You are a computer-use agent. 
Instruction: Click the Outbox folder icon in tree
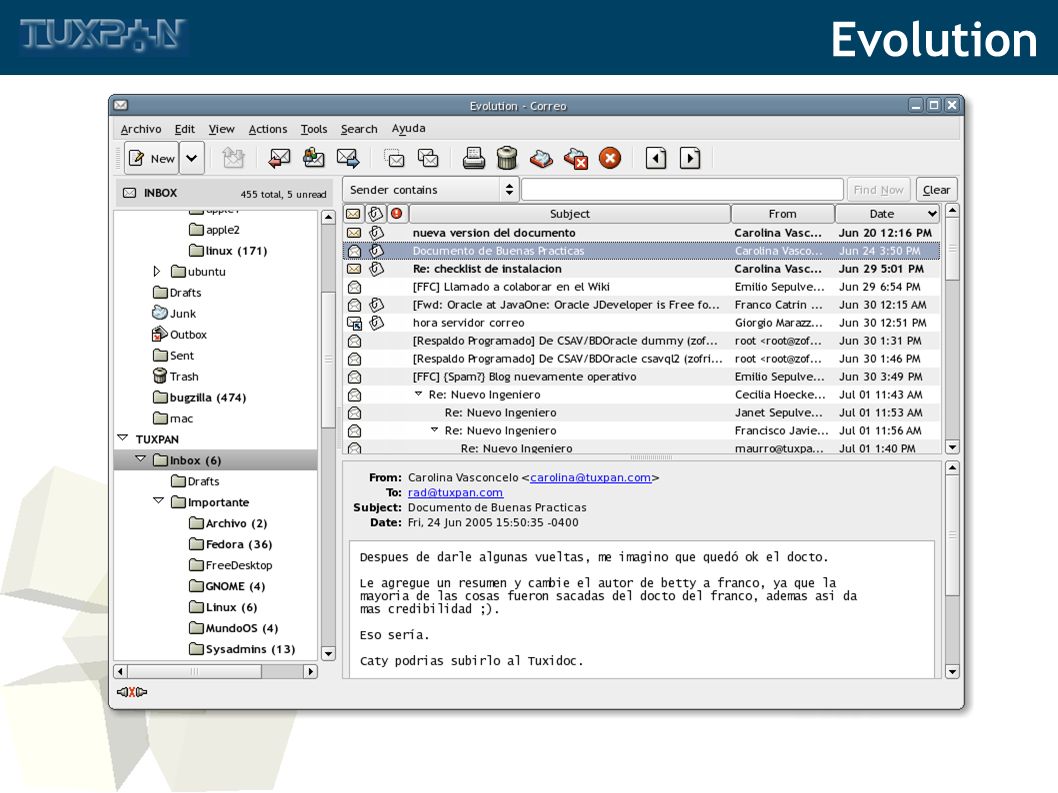click(160, 334)
